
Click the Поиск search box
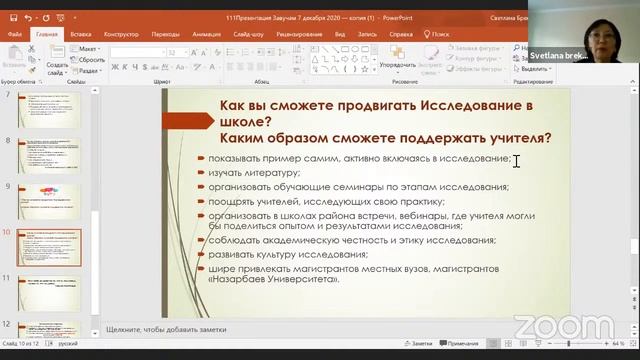point(436,34)
